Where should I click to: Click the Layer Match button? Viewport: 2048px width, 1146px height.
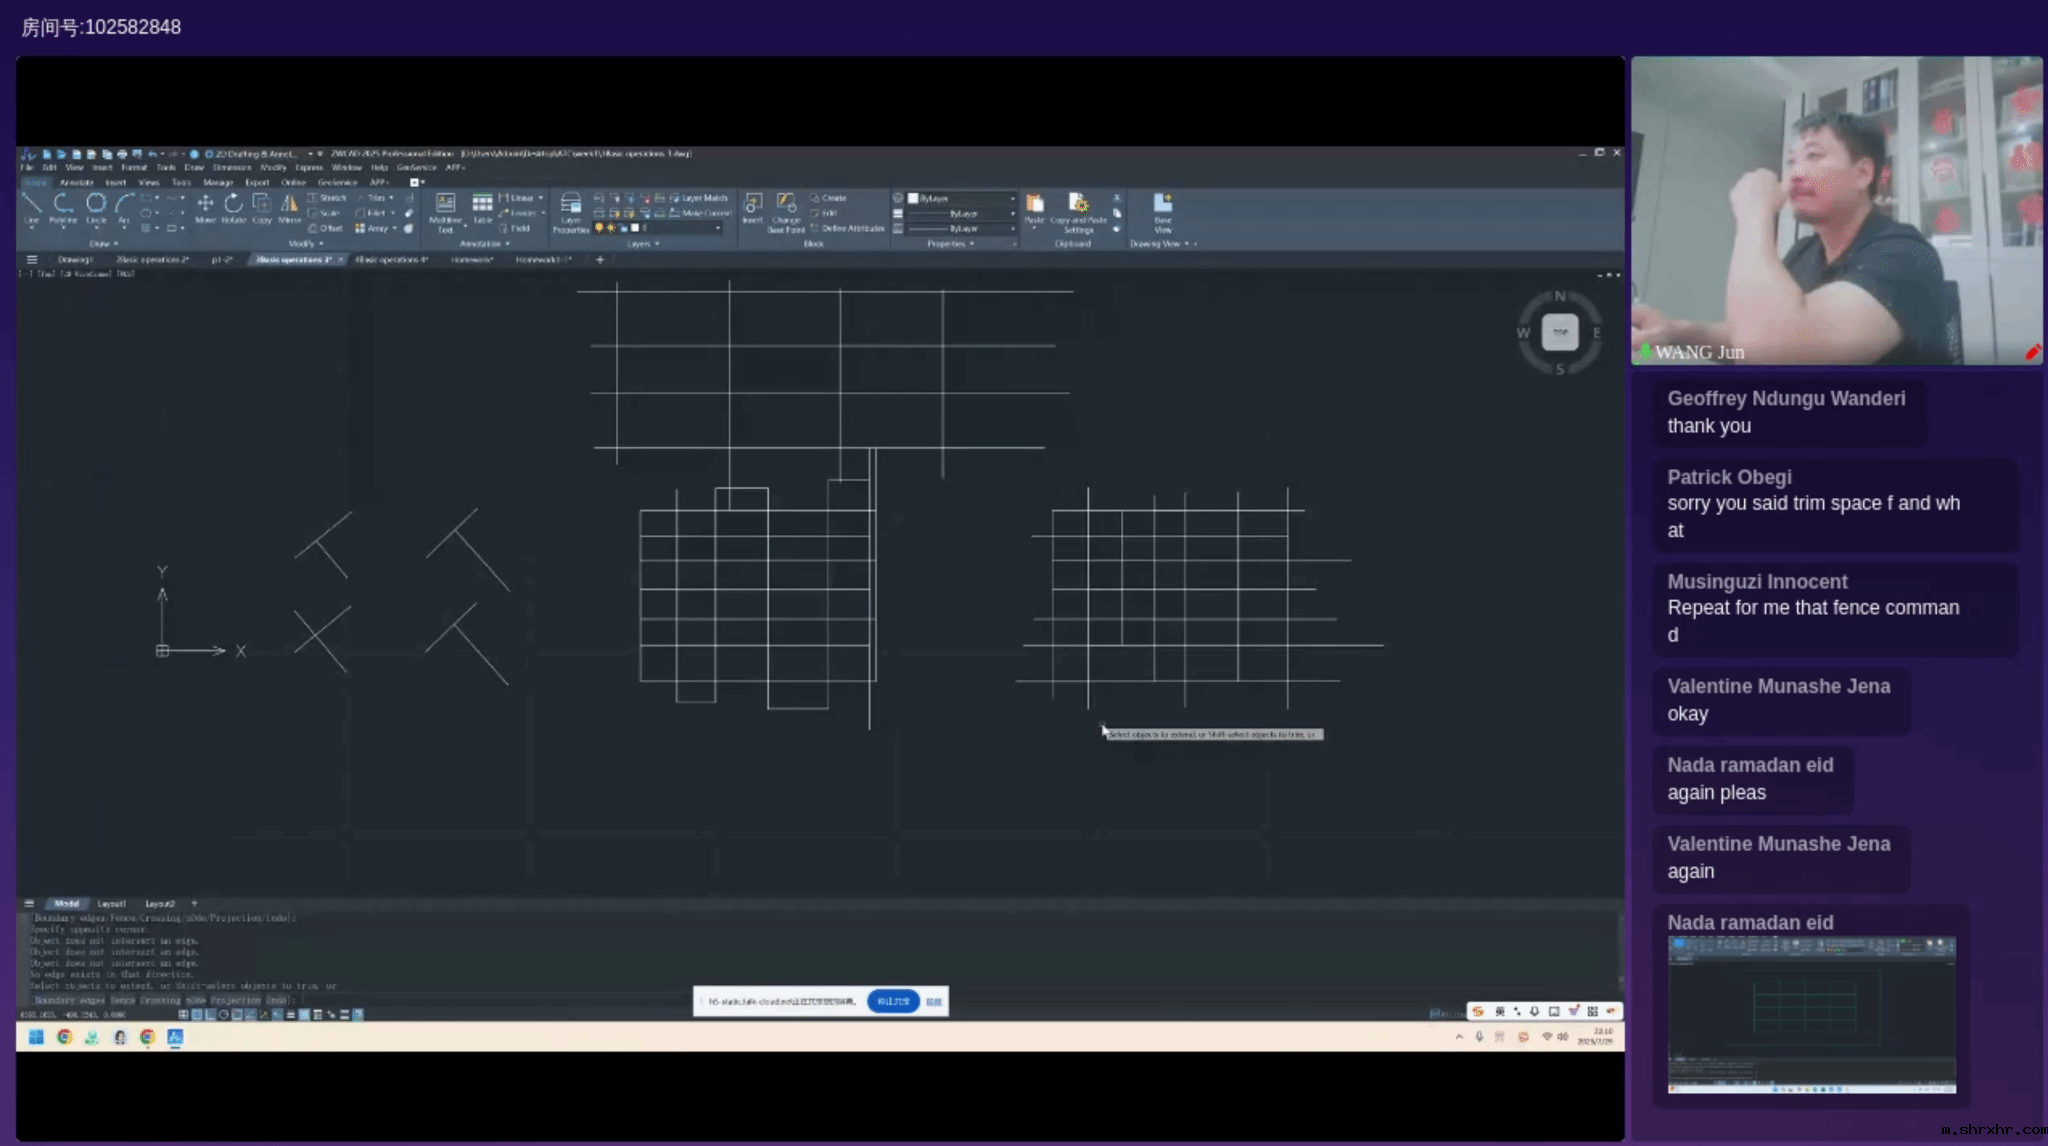(699, 198)
